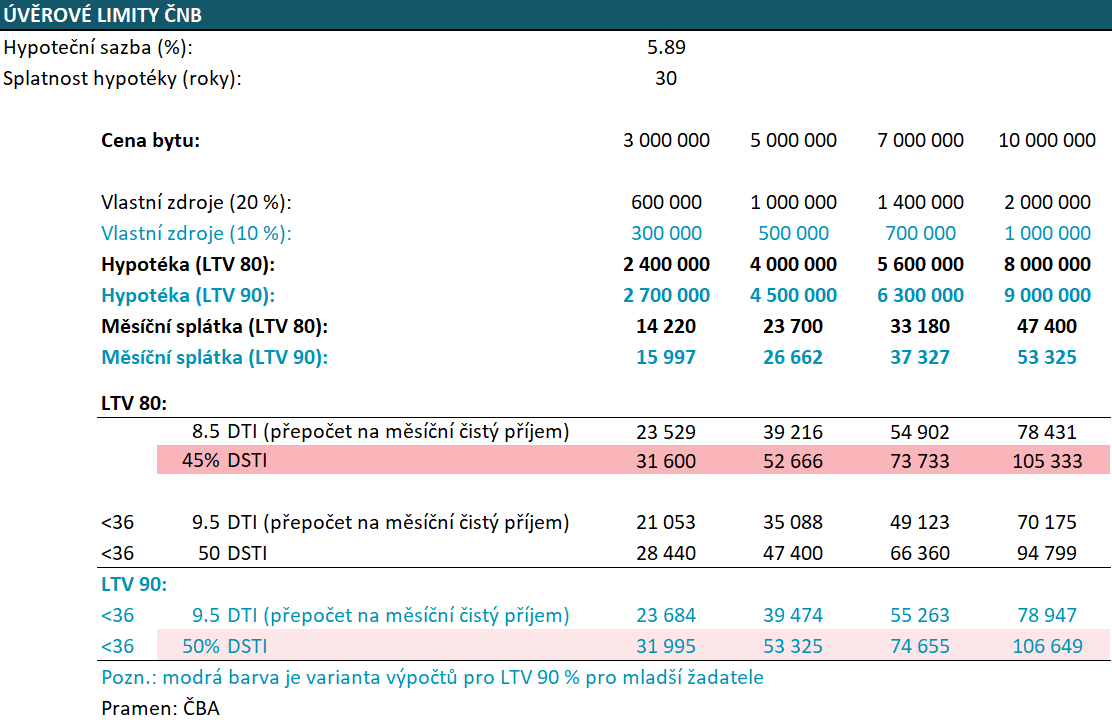Image resolution: width=1112 pixels, height=724 pixels.
Task: Click the blue monthly payment 15 997
Action: tap(666, 357)
